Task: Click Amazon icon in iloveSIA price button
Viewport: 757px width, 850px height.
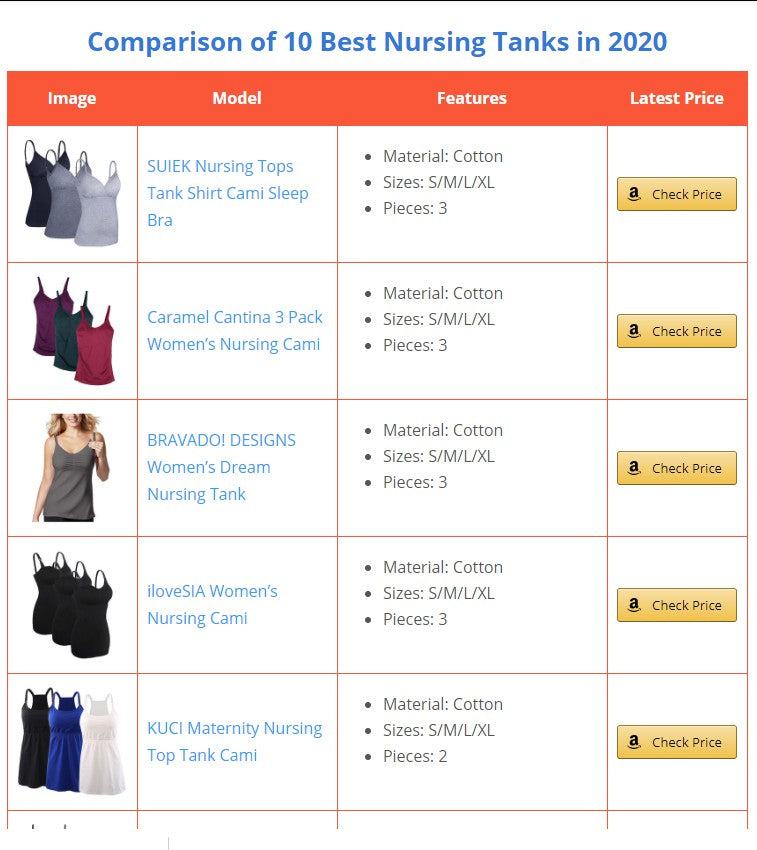Action: click(x=634, y=605)
